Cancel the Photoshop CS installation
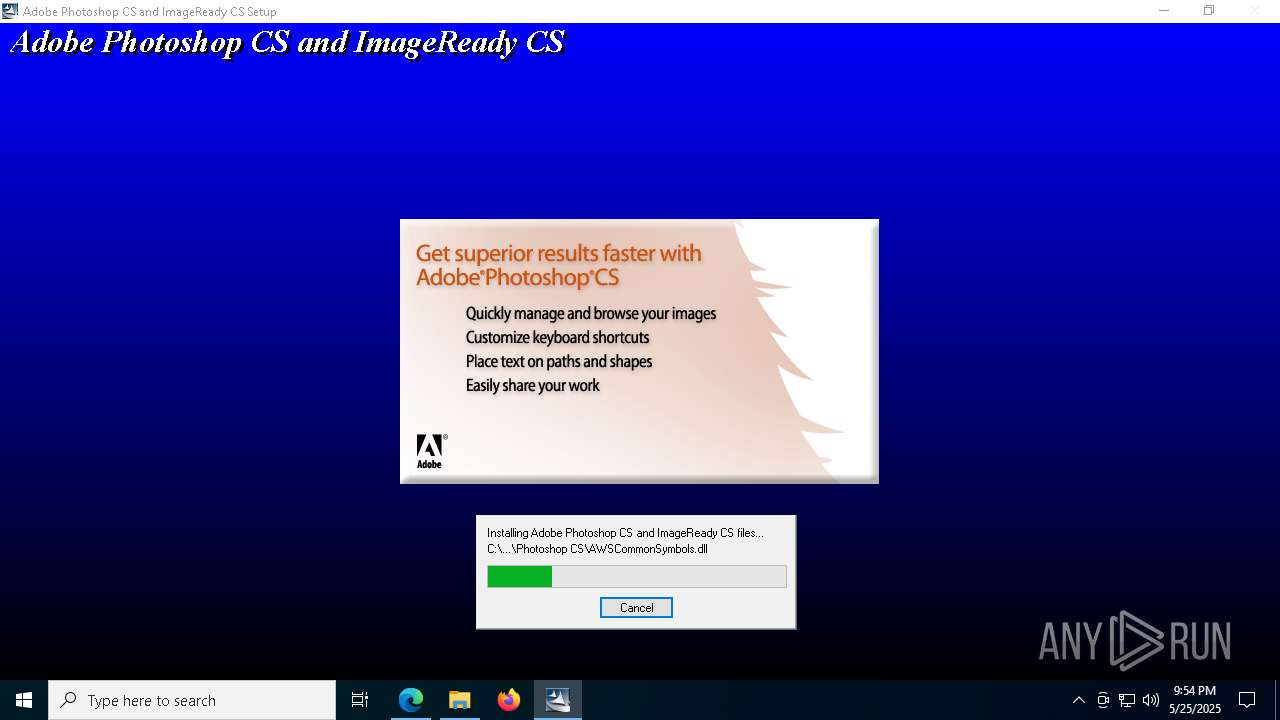The image size is (1280, 720). [x=636, y=608]
